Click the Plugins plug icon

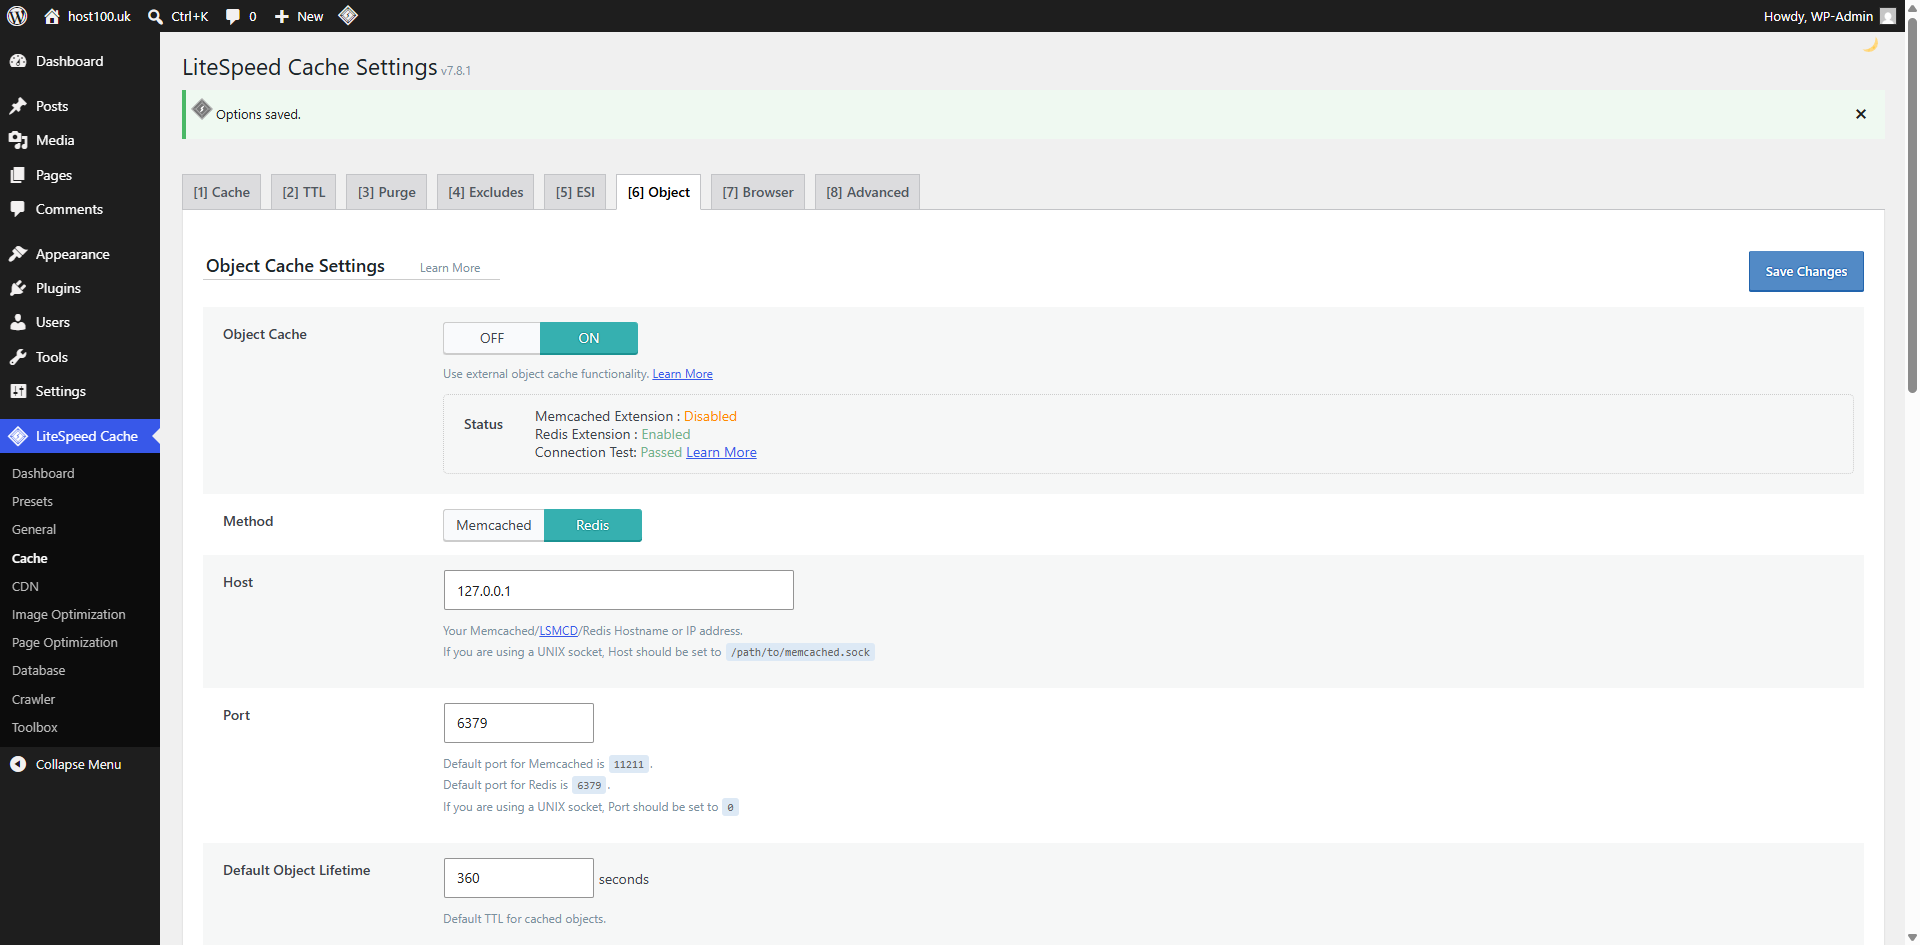[18, 288]
